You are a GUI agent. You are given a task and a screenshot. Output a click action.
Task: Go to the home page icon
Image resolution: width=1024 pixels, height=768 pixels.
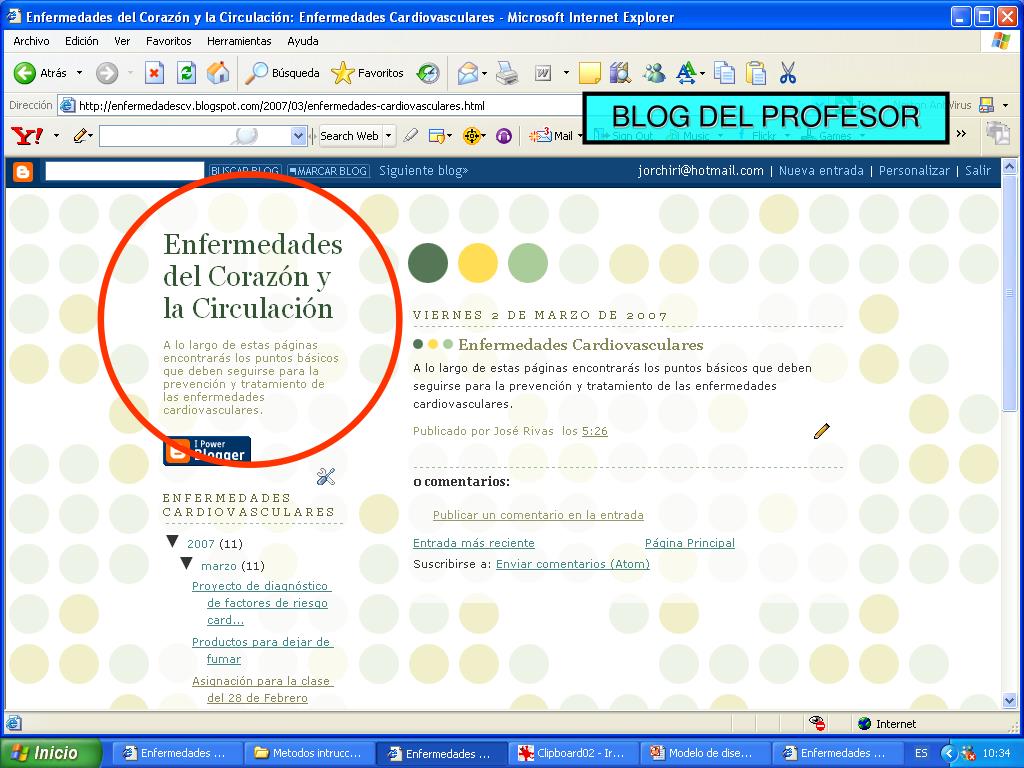tap(218, 72)
